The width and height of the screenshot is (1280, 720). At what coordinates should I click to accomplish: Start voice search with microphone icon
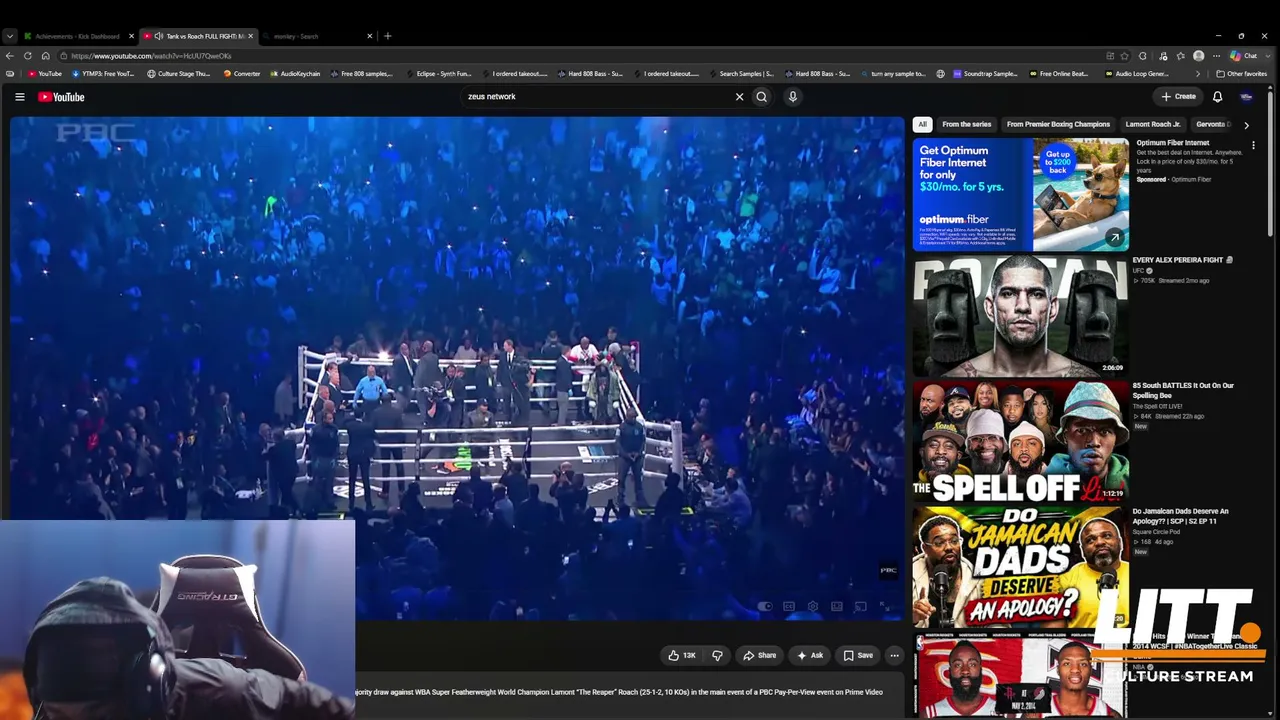793,97
